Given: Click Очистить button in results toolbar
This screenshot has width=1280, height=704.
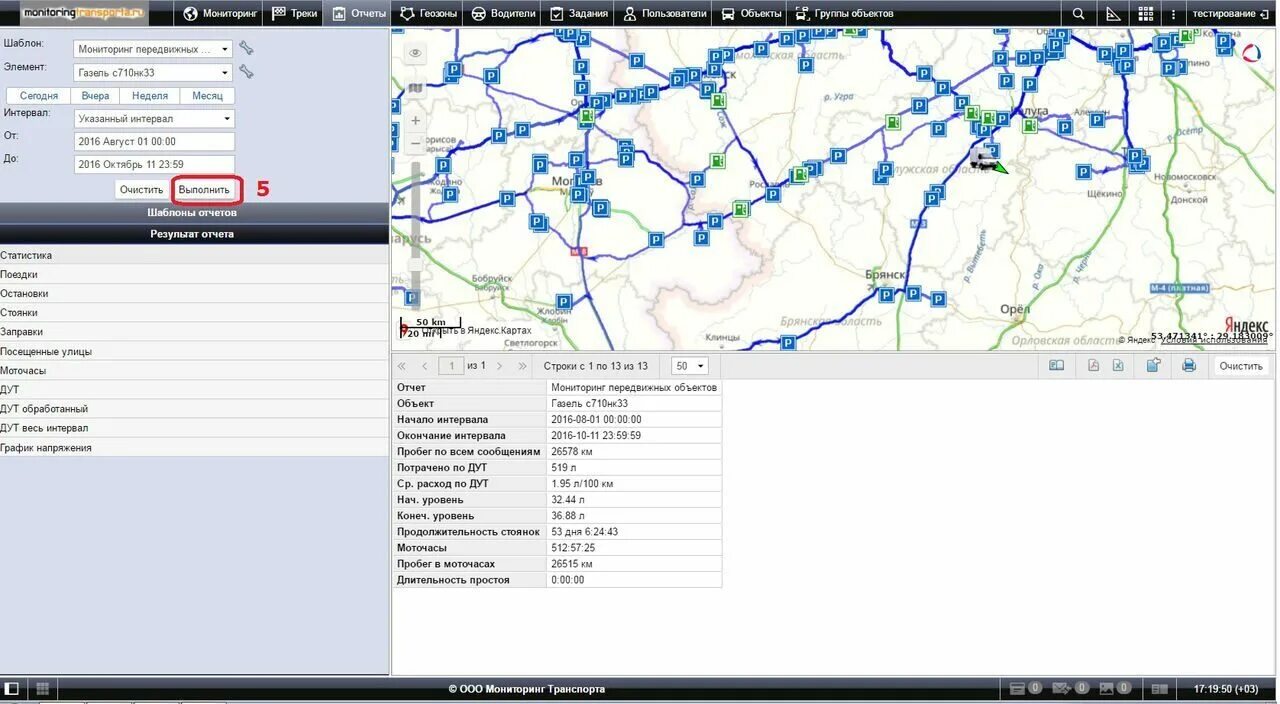Looking at the screenshot, I should click(x=1241, y=366).
